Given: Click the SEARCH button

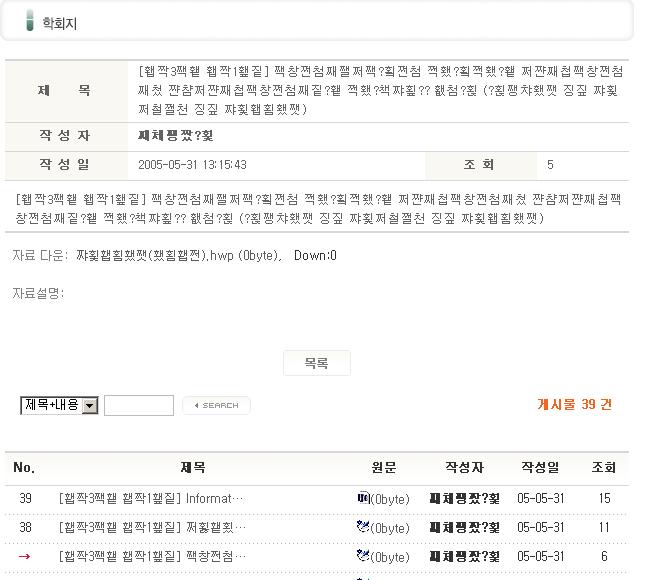Looking at the screenshot, I should coord(216,405).
